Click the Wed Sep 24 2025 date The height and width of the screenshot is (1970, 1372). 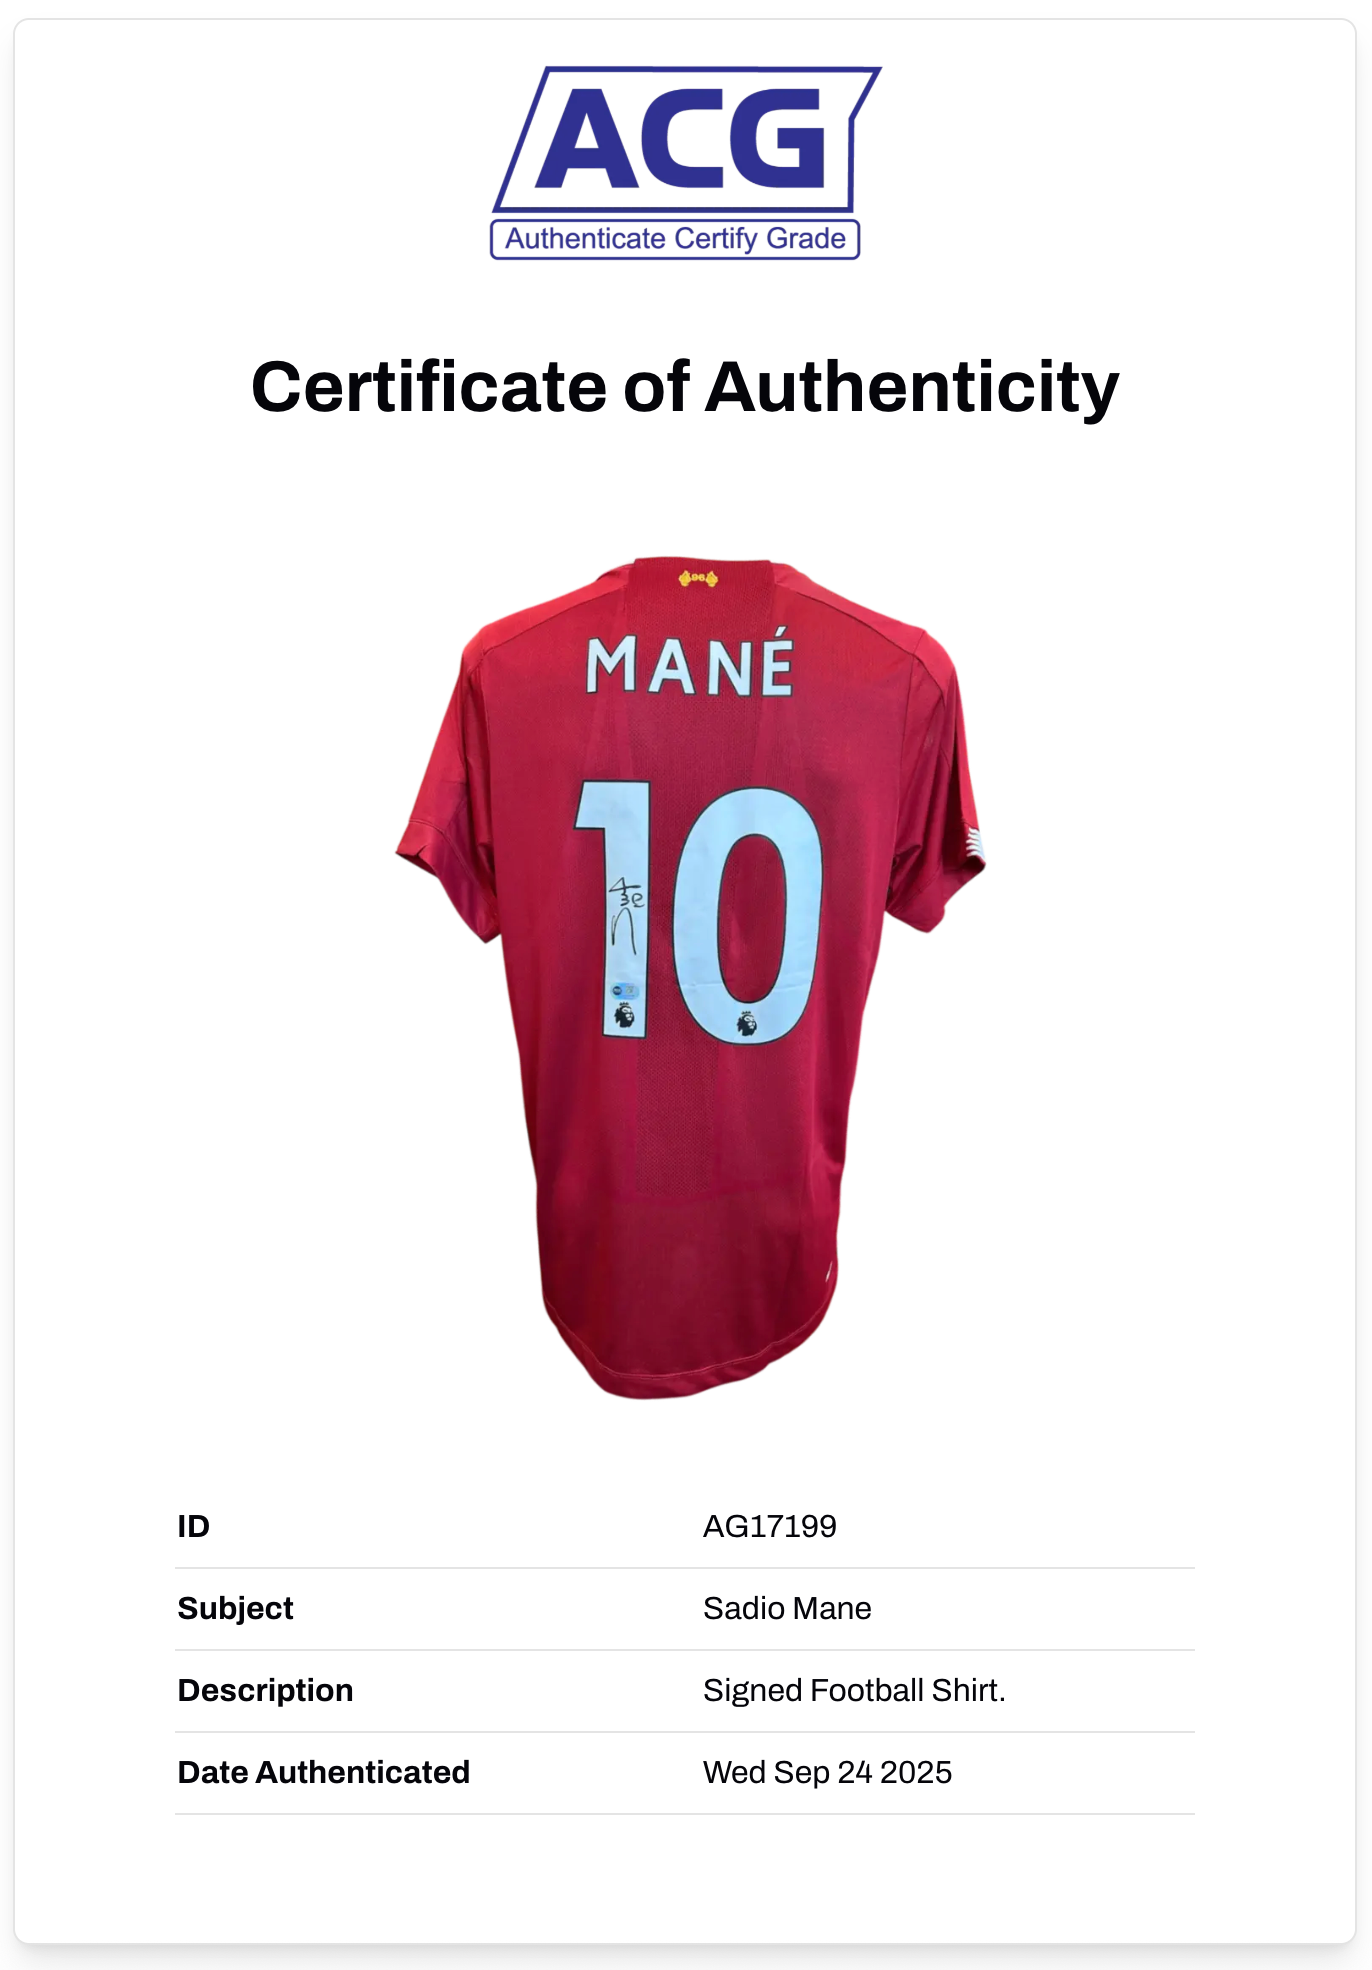827,1772
